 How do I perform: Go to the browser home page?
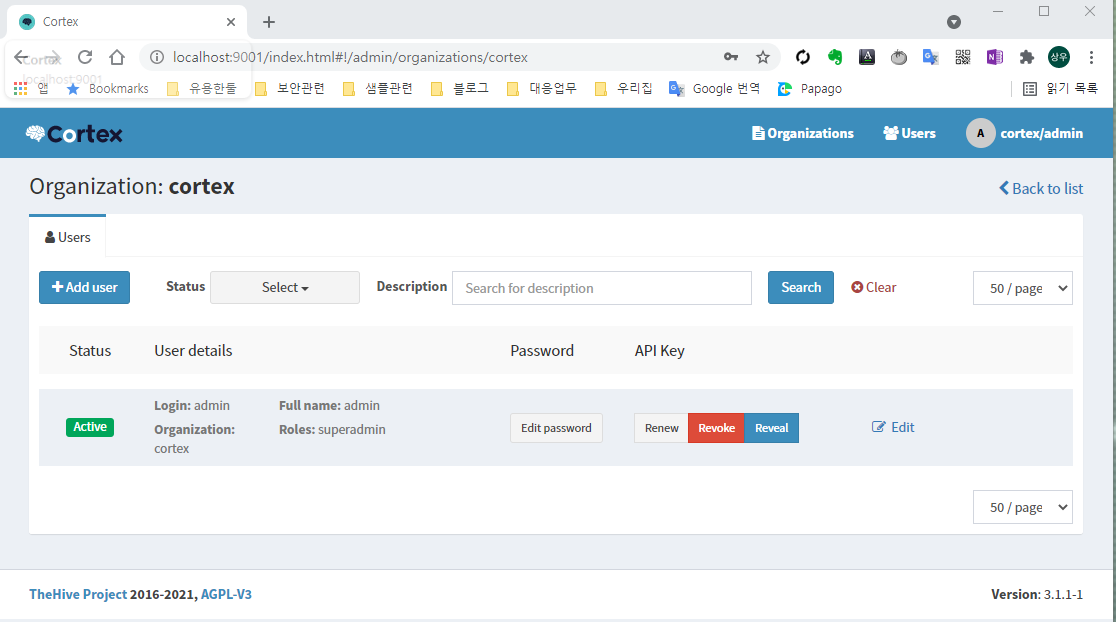click(117, 57)
